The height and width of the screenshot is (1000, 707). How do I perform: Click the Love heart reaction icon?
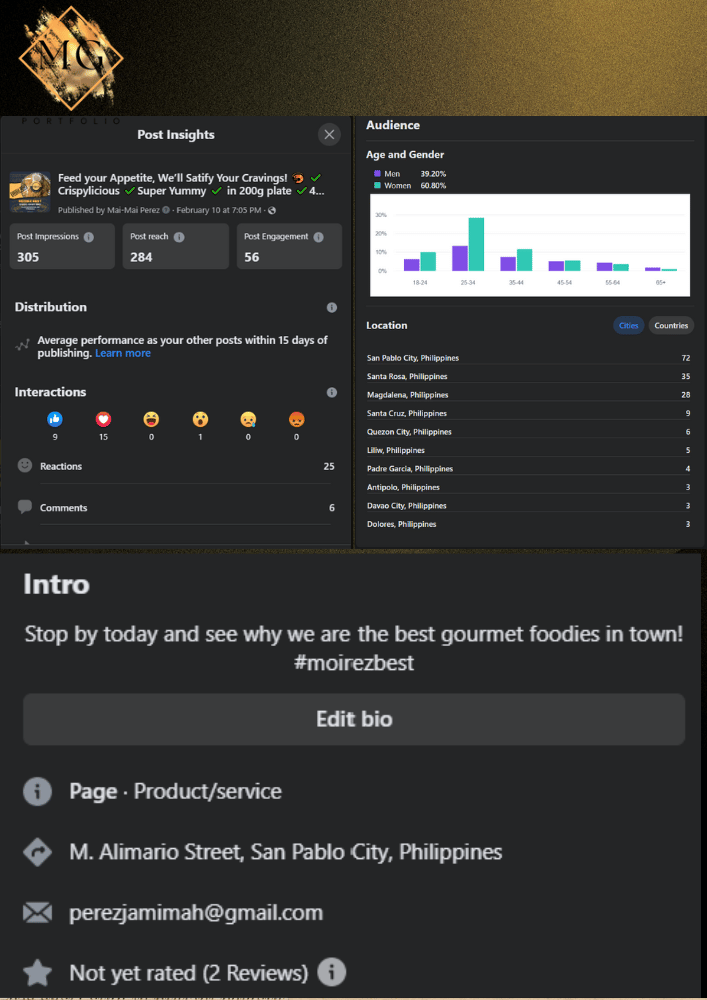pyautogui.click(x=103, y=420)
